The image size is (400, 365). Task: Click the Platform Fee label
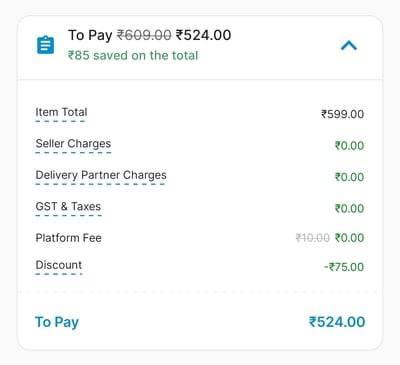(x=68, y=238)
